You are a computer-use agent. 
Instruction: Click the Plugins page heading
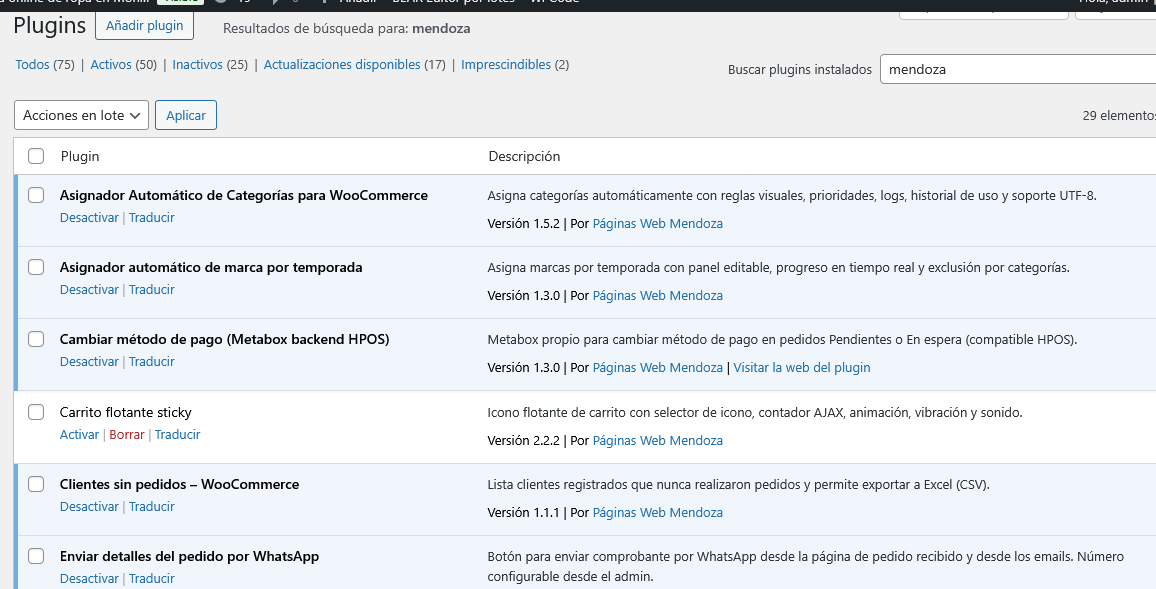tap(49, 25)
